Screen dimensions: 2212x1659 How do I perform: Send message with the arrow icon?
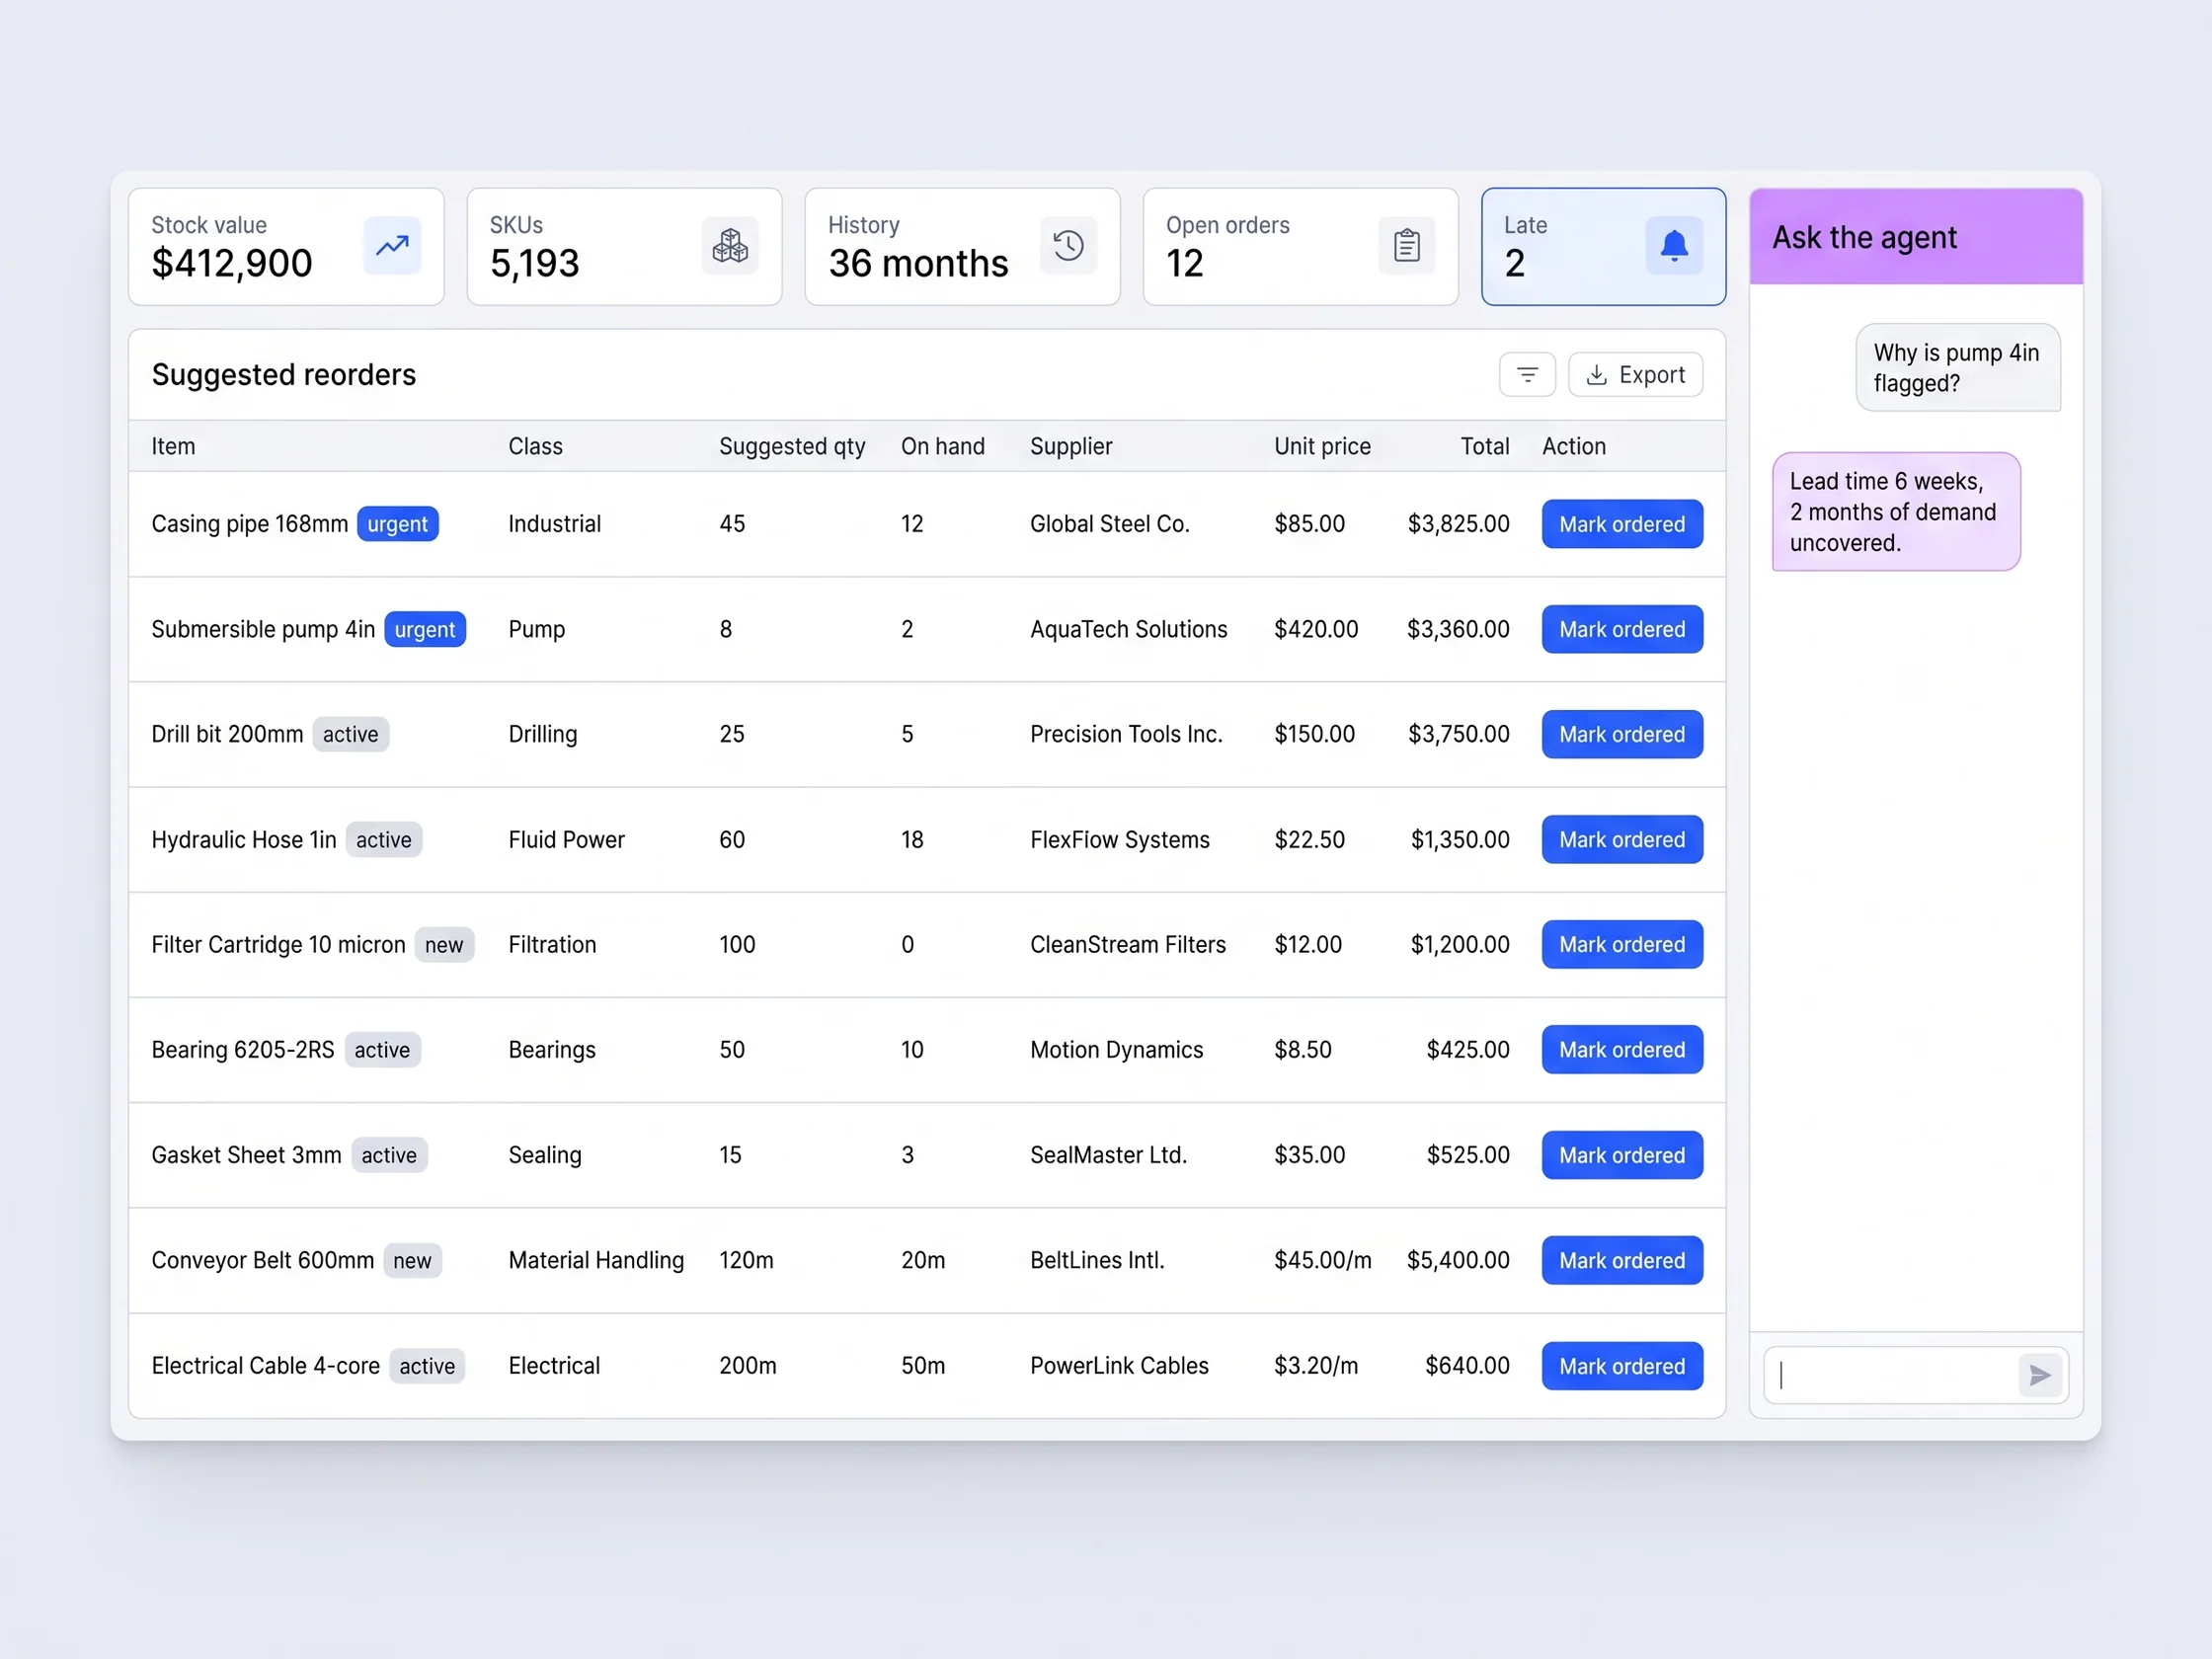[2040, 1376]
